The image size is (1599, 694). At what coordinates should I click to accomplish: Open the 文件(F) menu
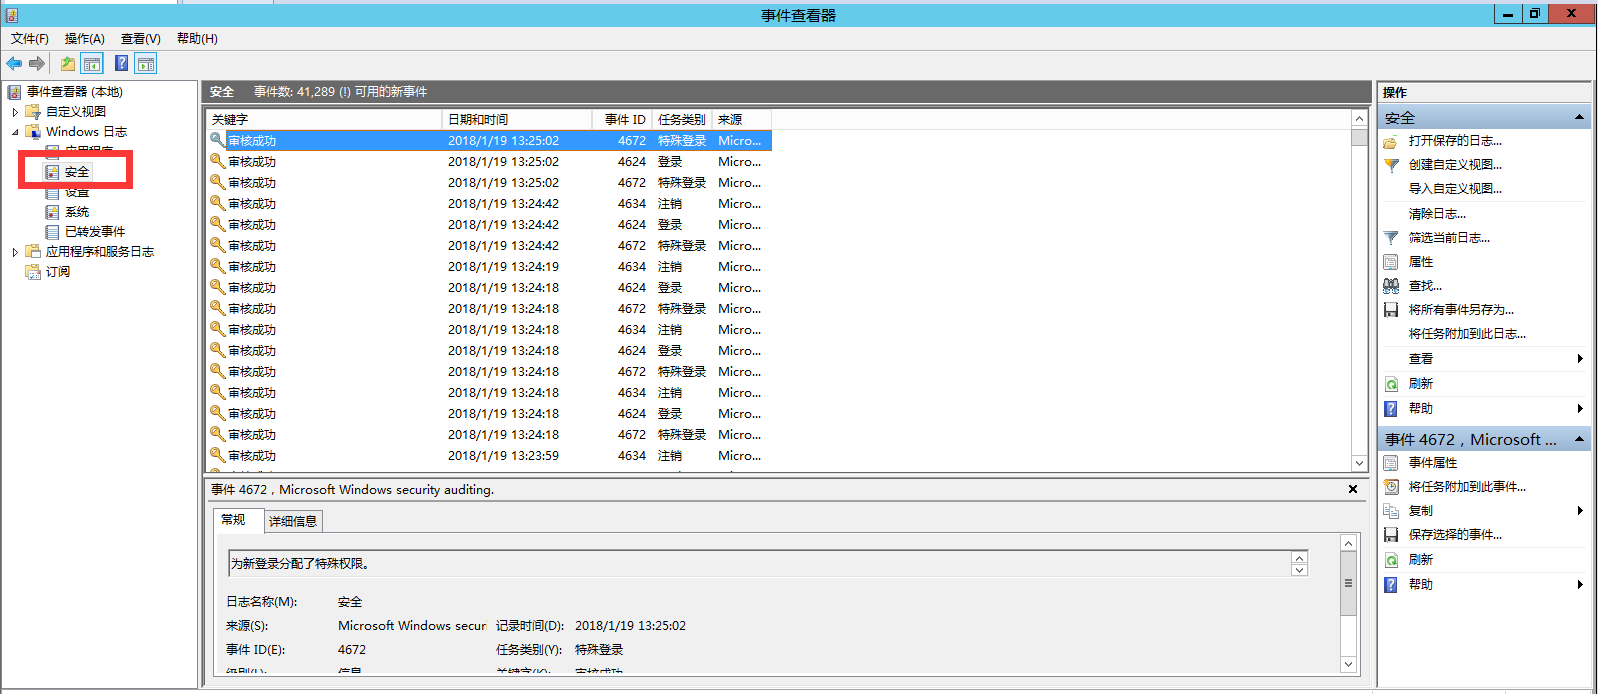point(30,39)
